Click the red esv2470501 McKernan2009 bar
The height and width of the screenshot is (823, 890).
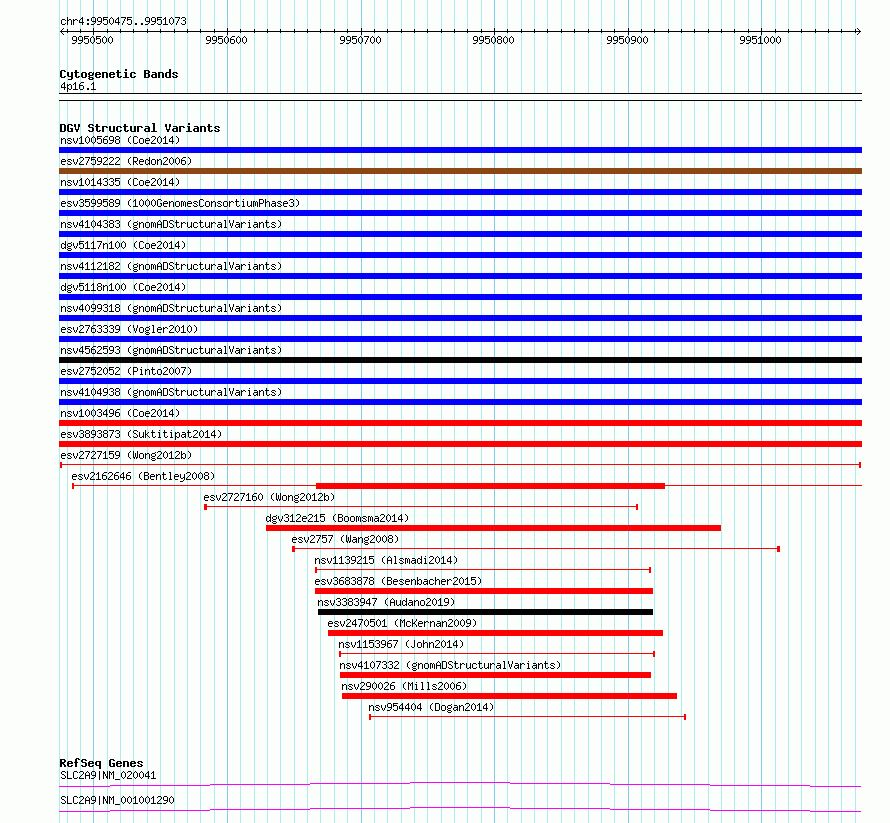[x=496, y=633]
